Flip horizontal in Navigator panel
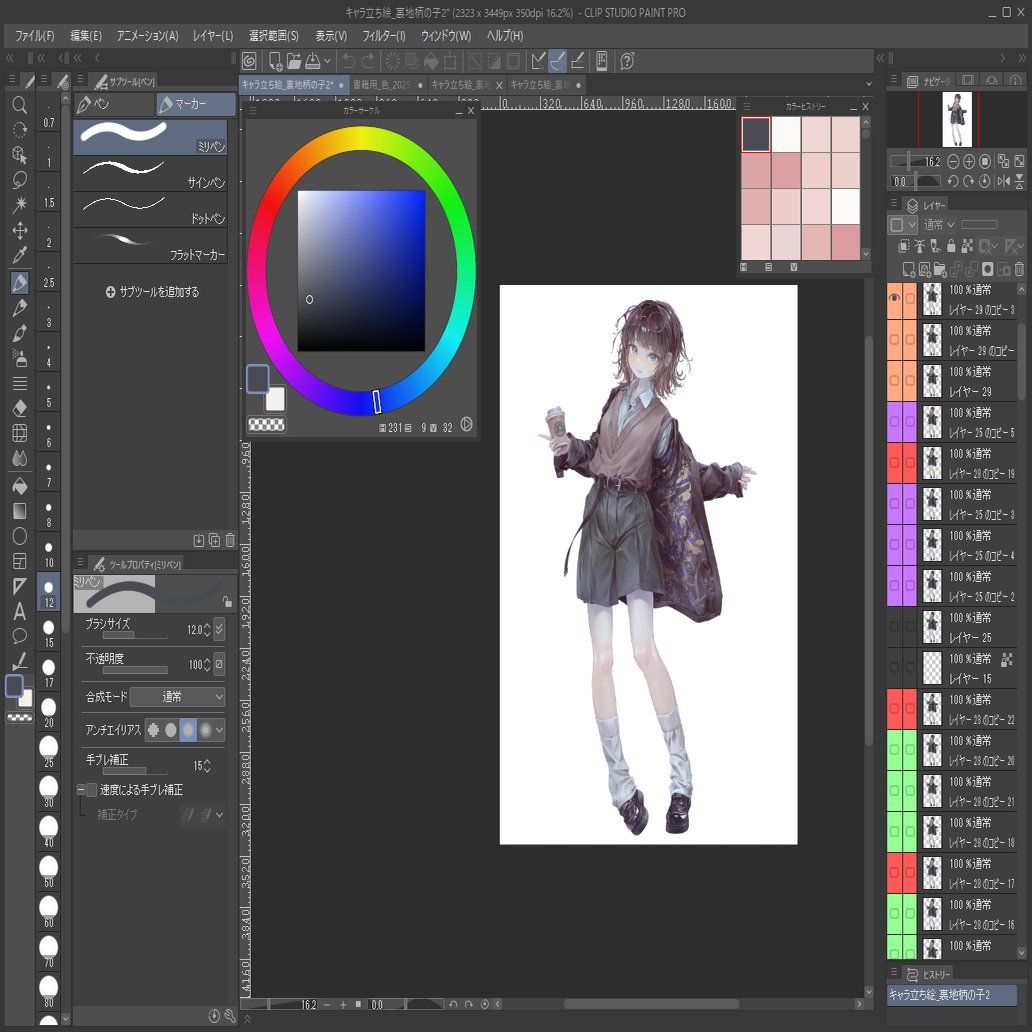 1004,181
